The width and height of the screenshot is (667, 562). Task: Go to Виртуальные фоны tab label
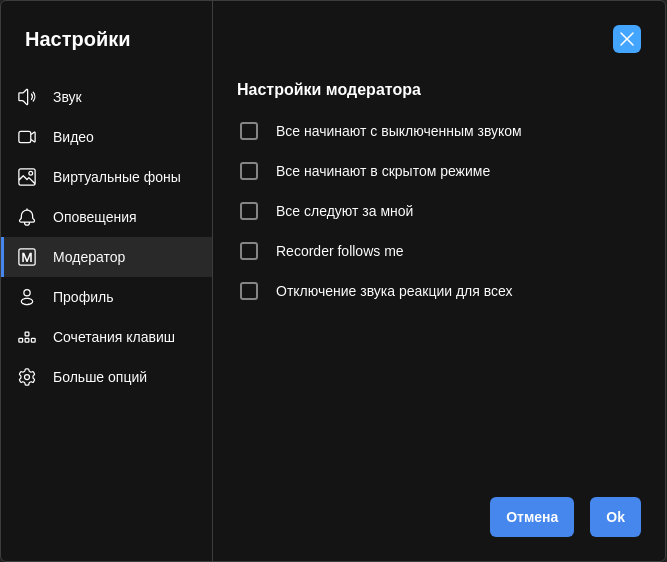tap(117, 177)
